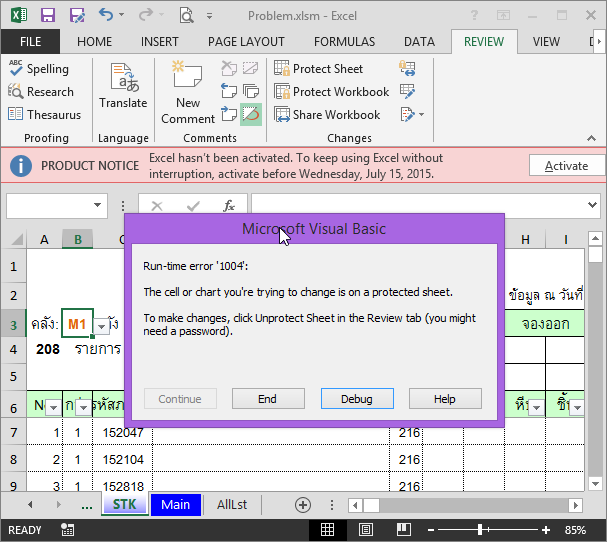Select Normal view button in status bar

point(328,530)
